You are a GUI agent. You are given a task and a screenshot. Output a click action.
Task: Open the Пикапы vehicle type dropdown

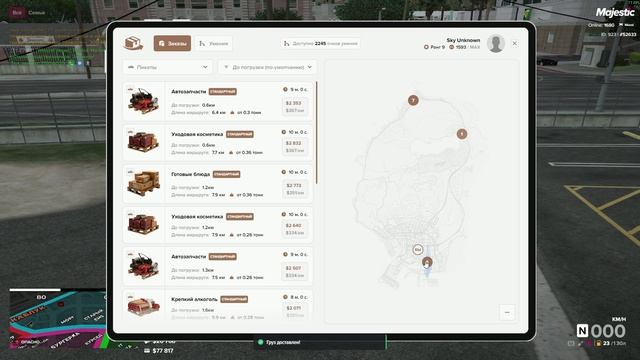pyautogui.click(x=167, y=67)
